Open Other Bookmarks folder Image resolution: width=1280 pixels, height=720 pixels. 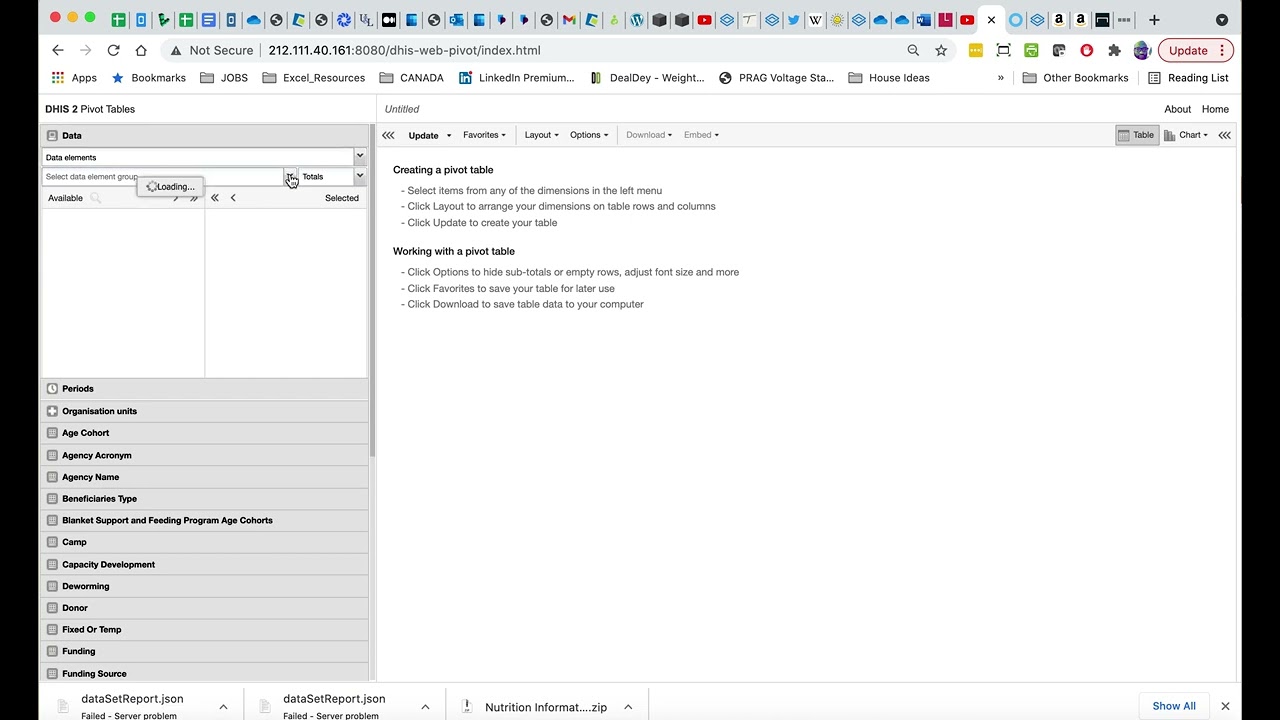(1075, 78)
